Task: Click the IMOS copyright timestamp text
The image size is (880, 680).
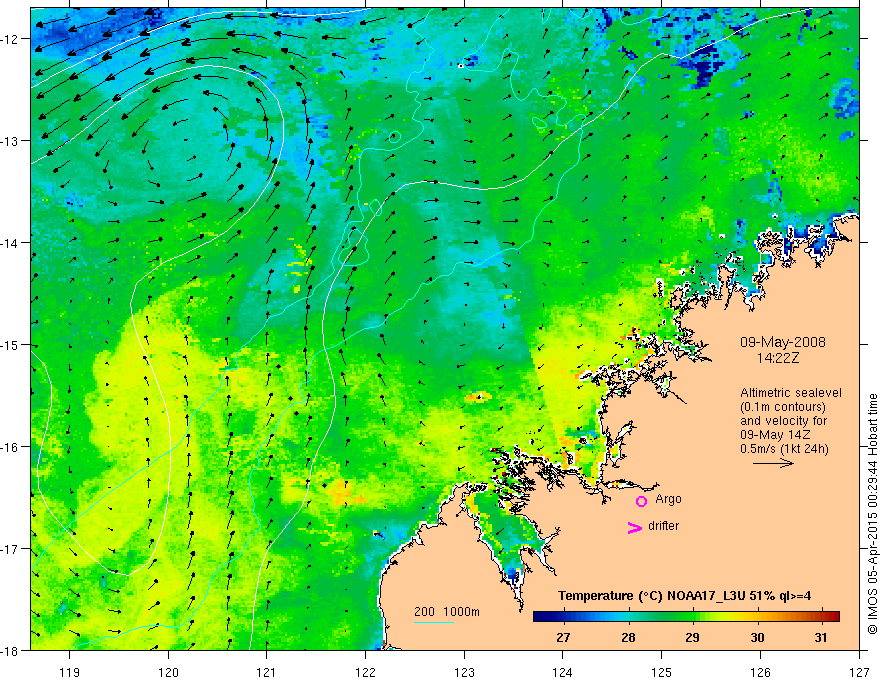Action: (x=872, y=514)
